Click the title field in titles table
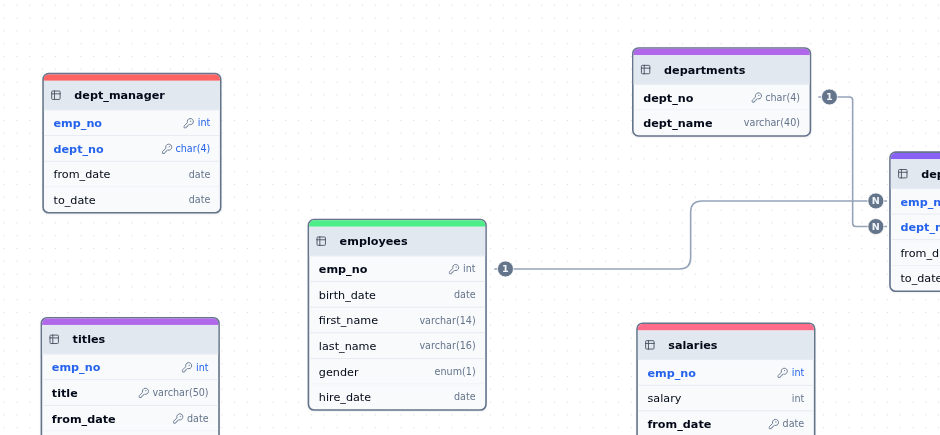 coord(130,393)
